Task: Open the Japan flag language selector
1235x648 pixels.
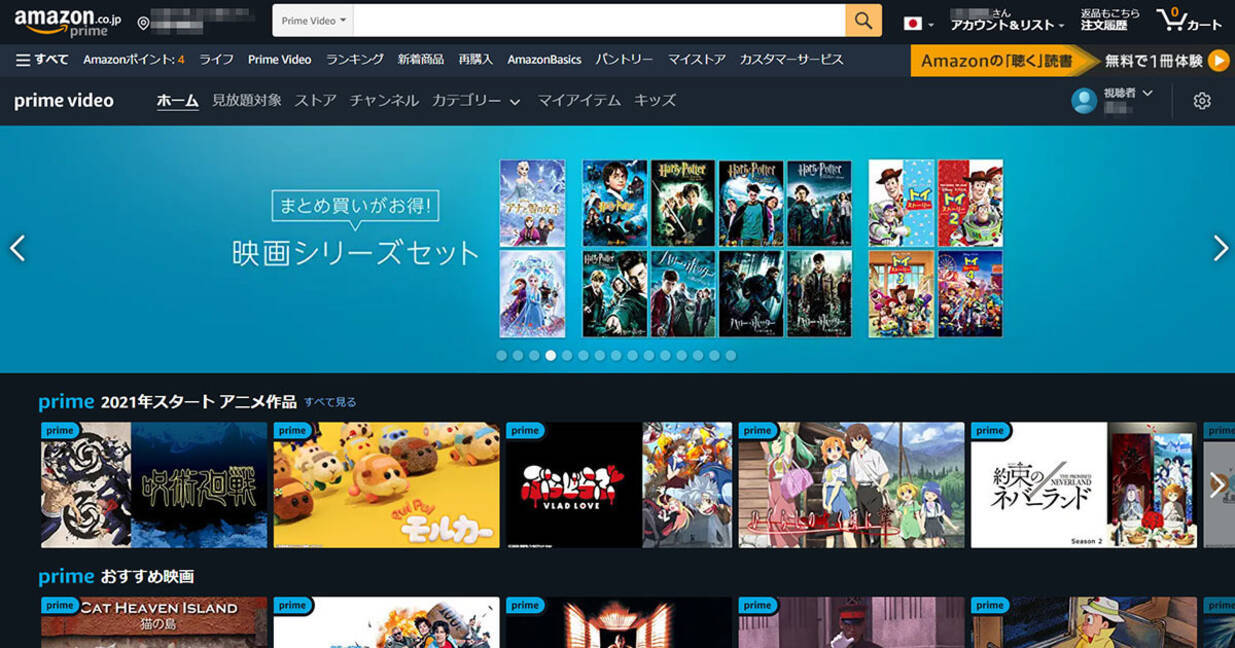Action: coord(917,23)
